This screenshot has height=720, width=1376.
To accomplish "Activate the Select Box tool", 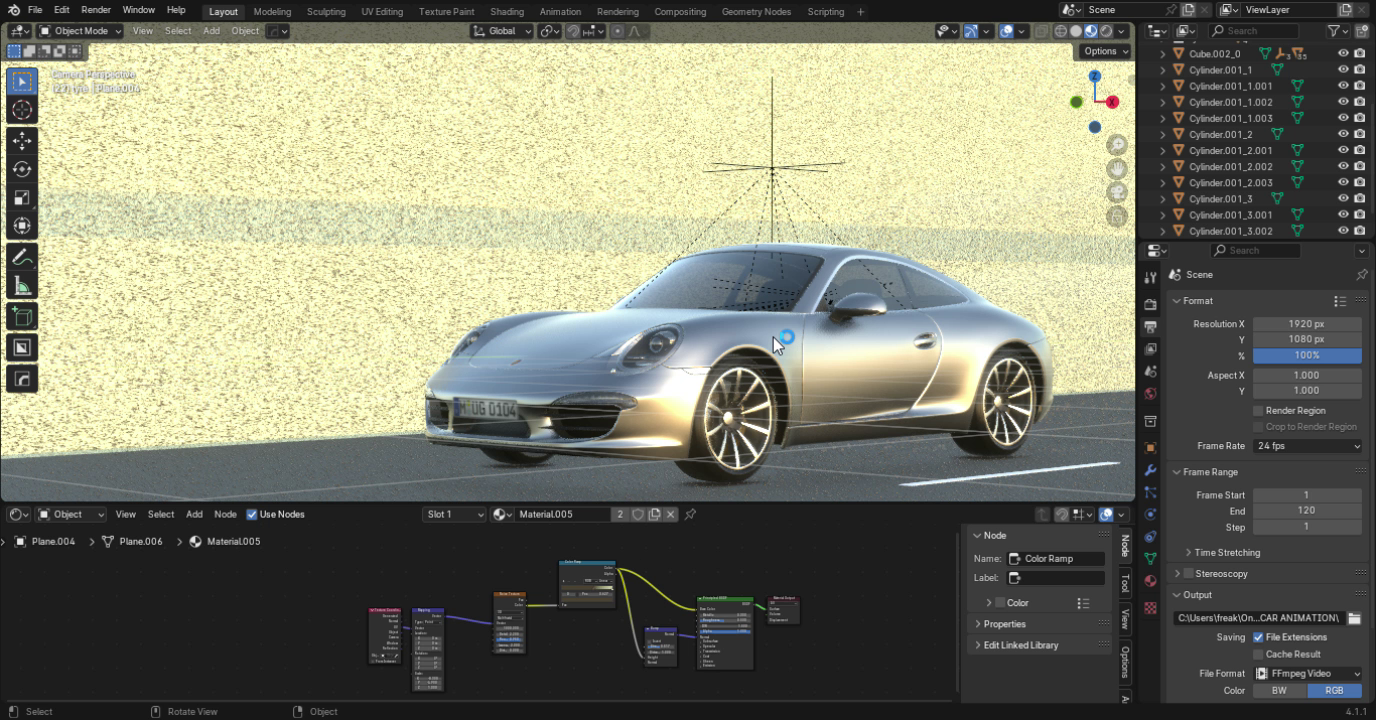I will pyautogui.click(x=22, y=81).
